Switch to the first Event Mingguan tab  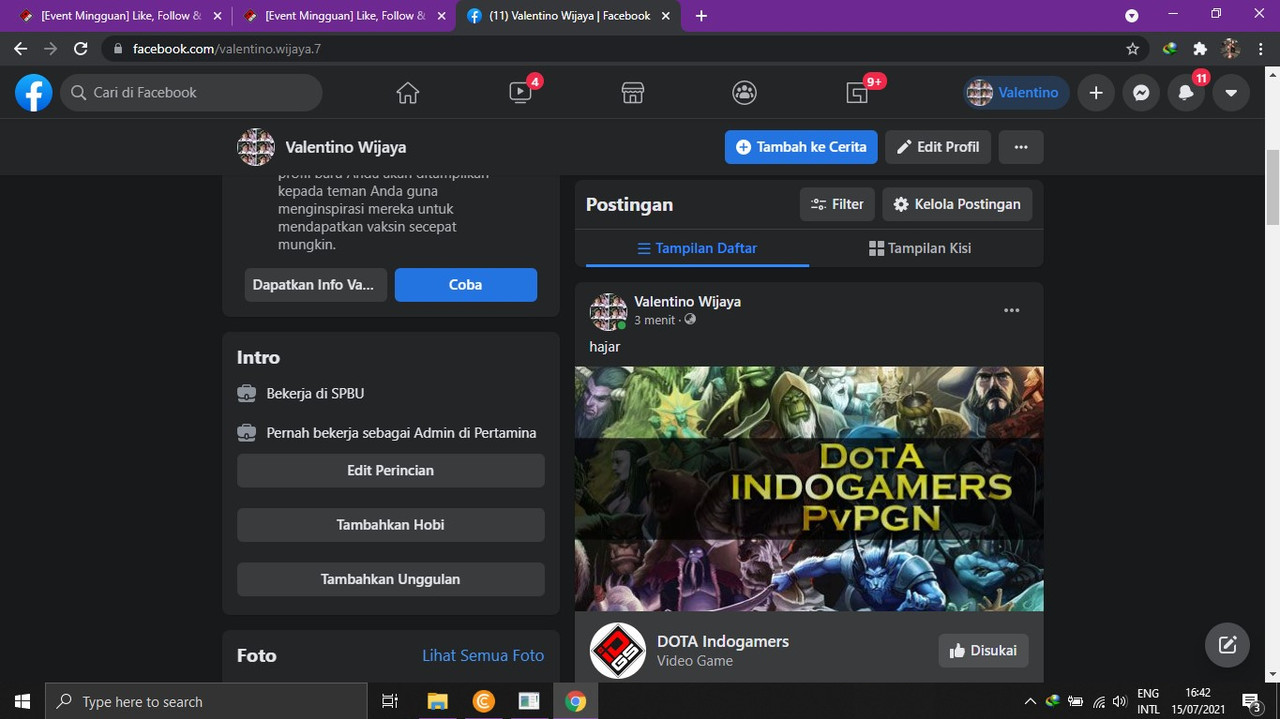(121, 16)
